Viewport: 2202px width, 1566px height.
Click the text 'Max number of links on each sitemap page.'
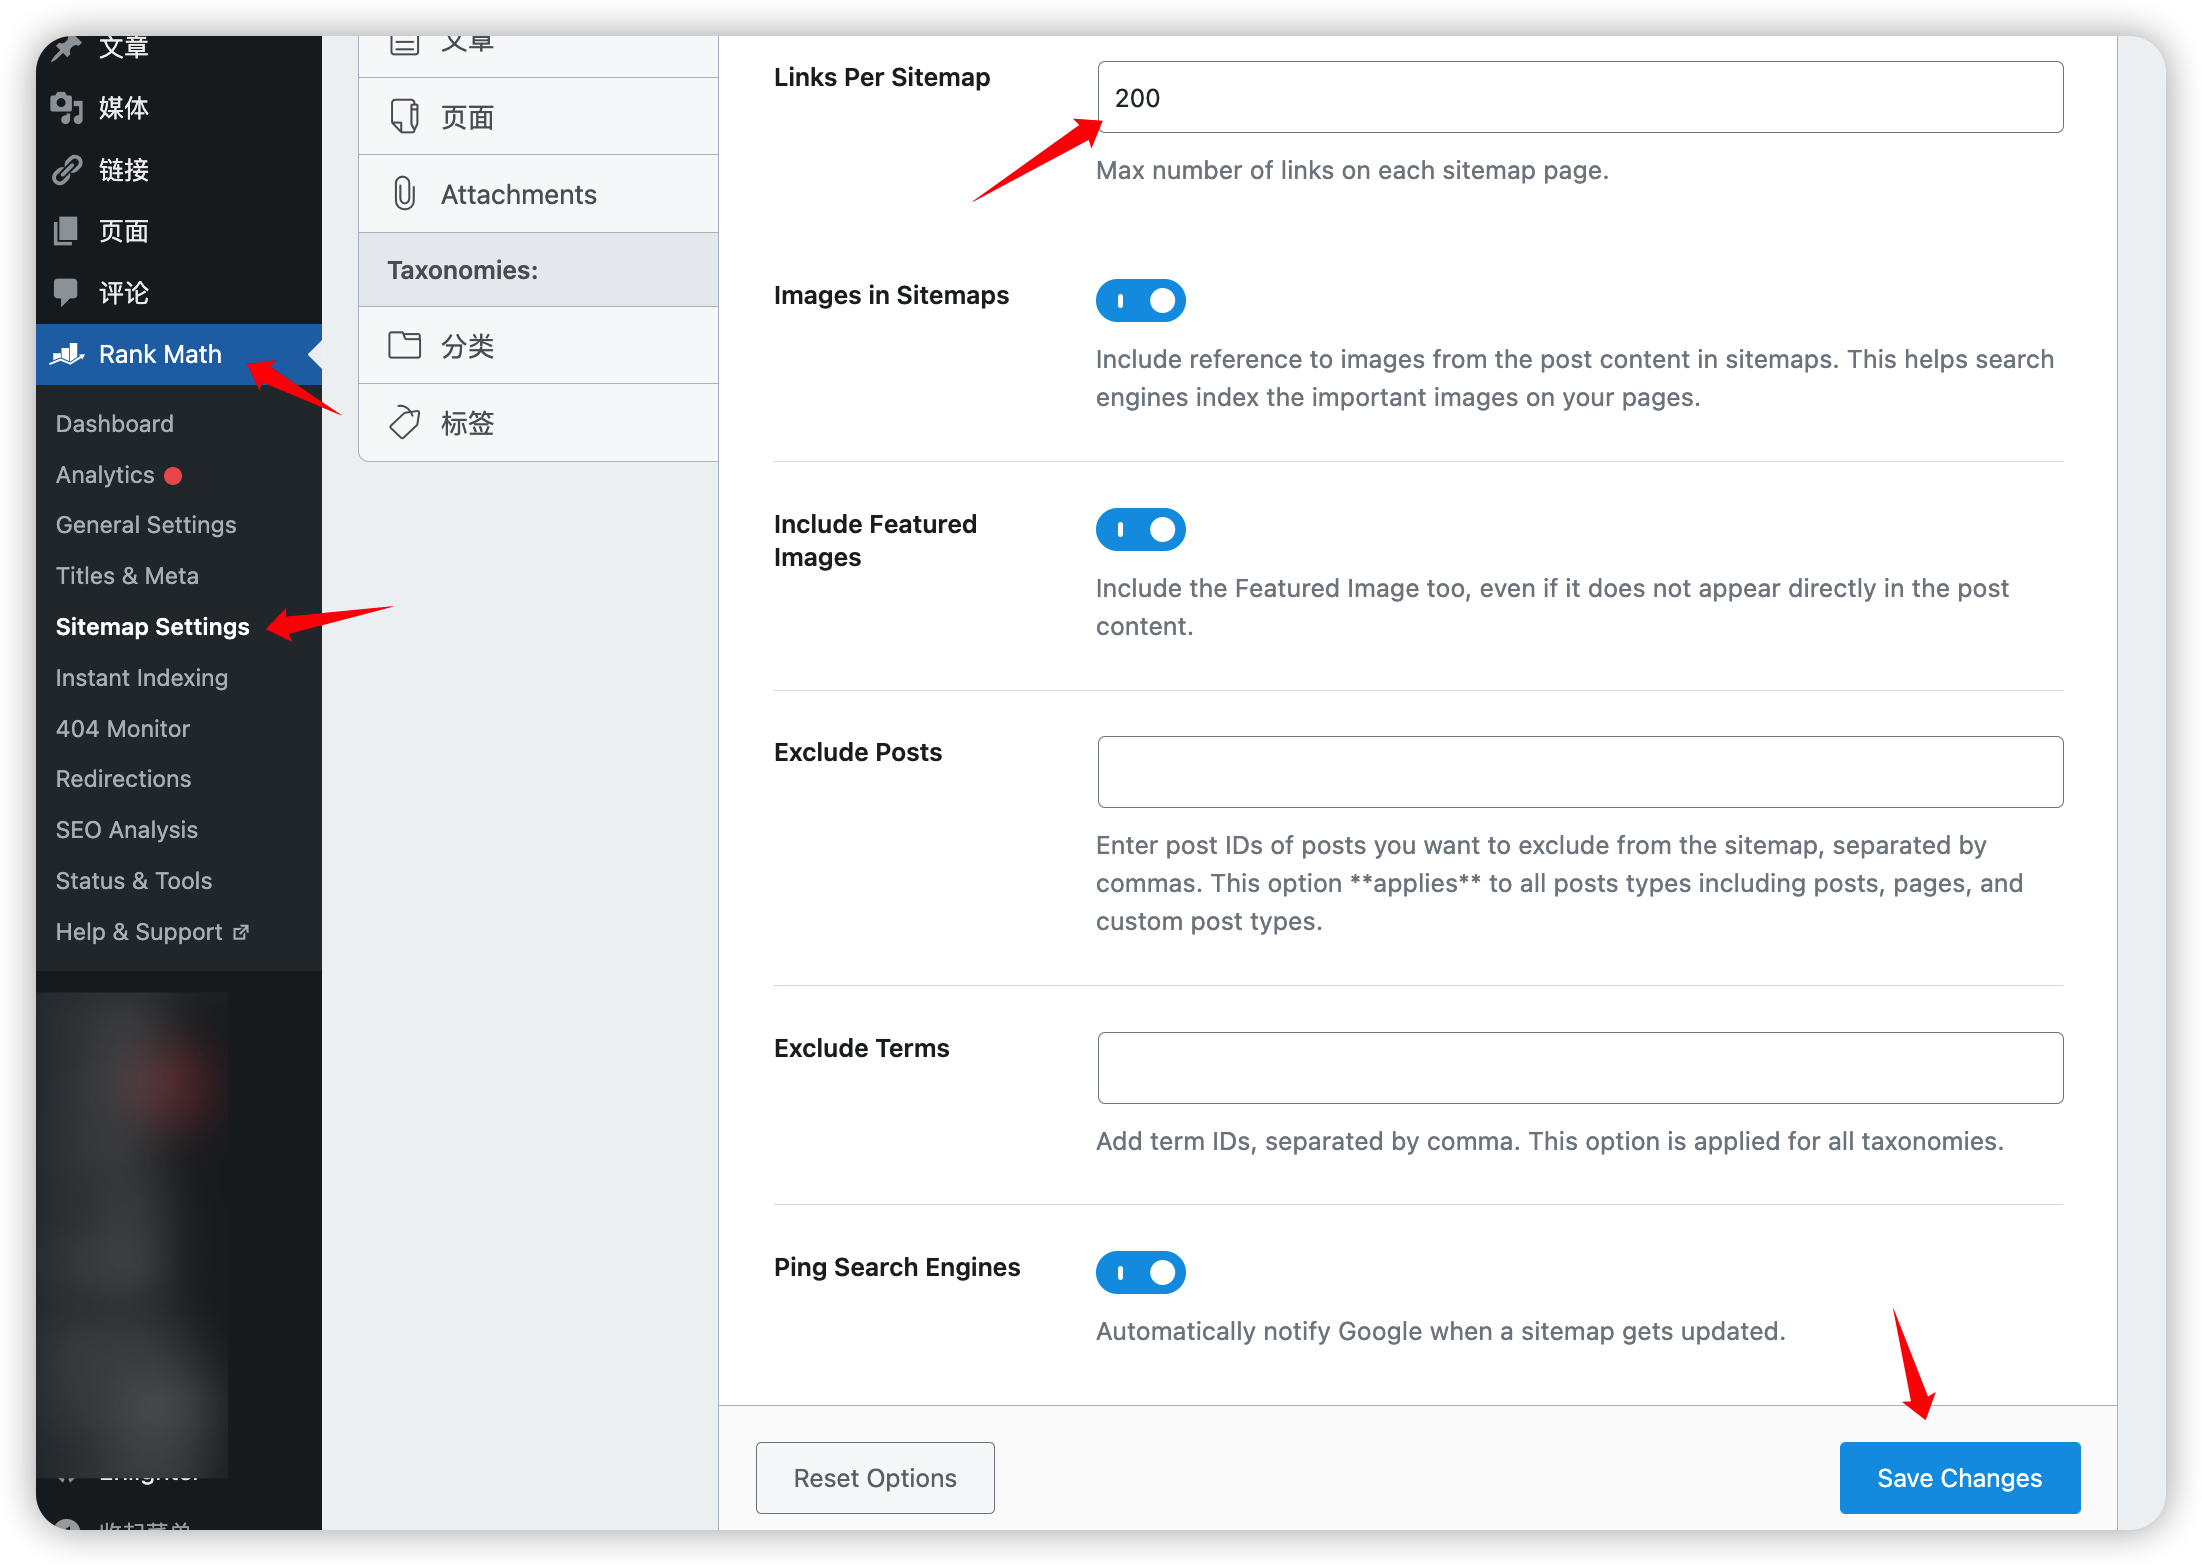1352,170
